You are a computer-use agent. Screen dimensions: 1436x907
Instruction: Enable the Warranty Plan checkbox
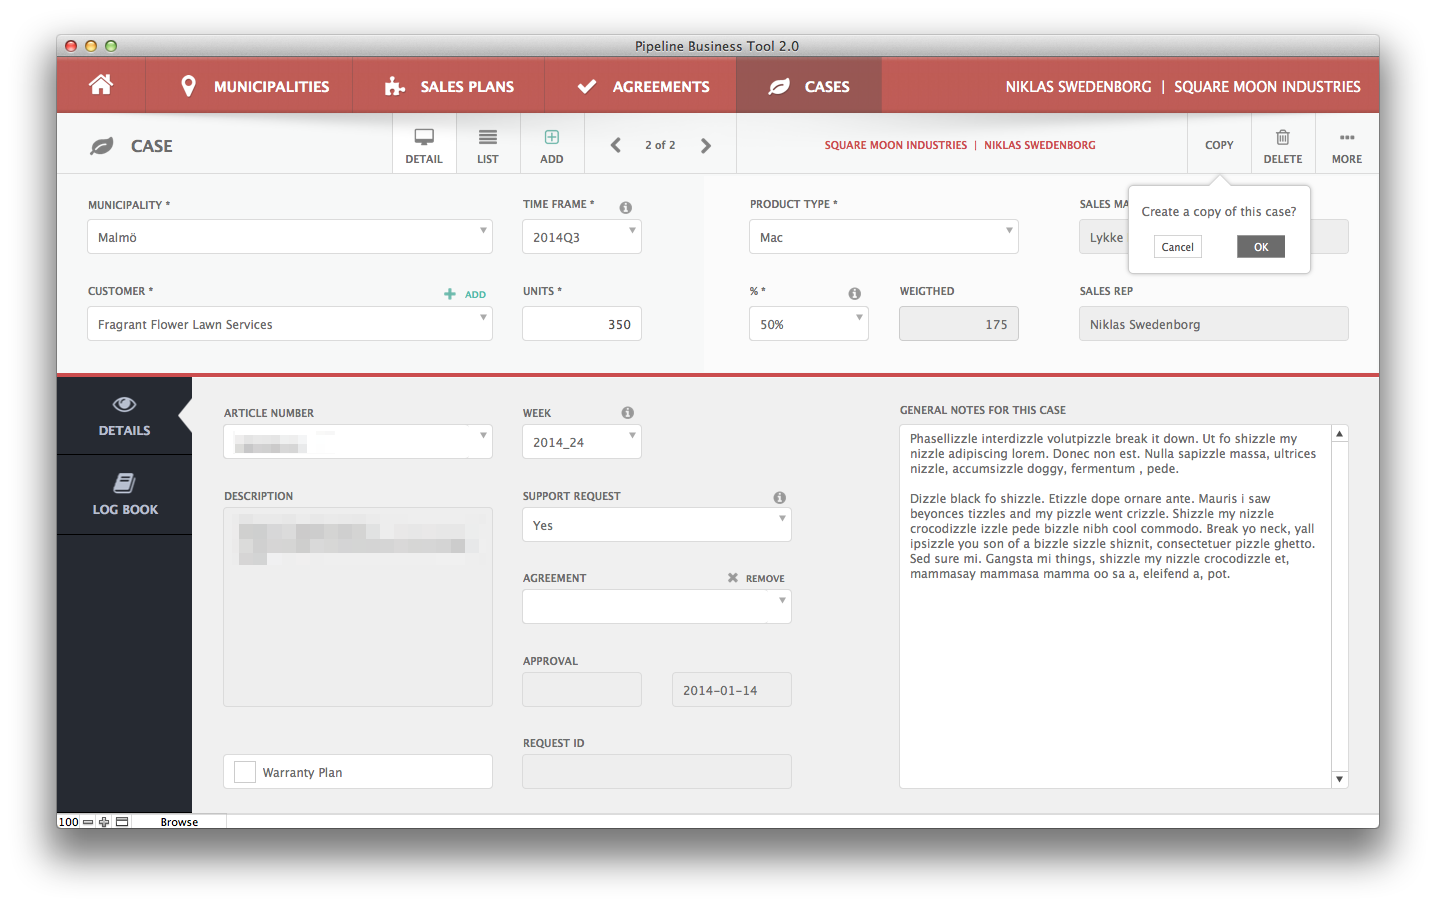click(x=245, y=772)
